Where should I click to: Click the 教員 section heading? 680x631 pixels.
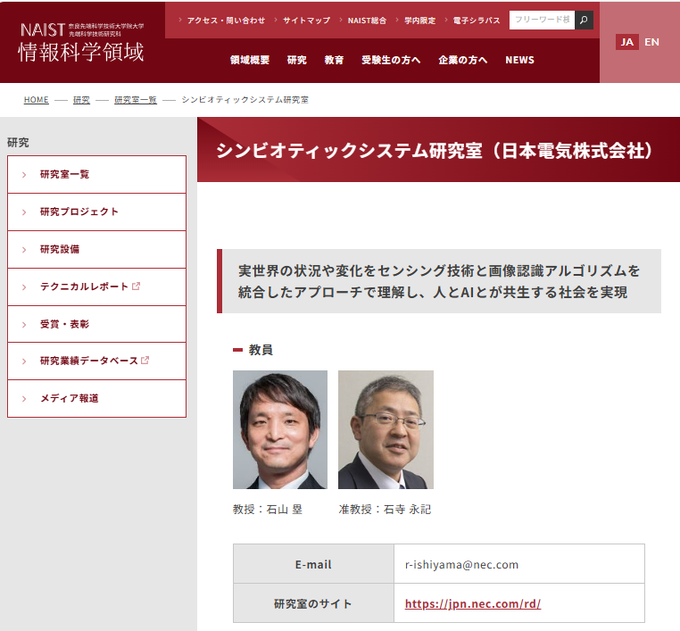260,350
